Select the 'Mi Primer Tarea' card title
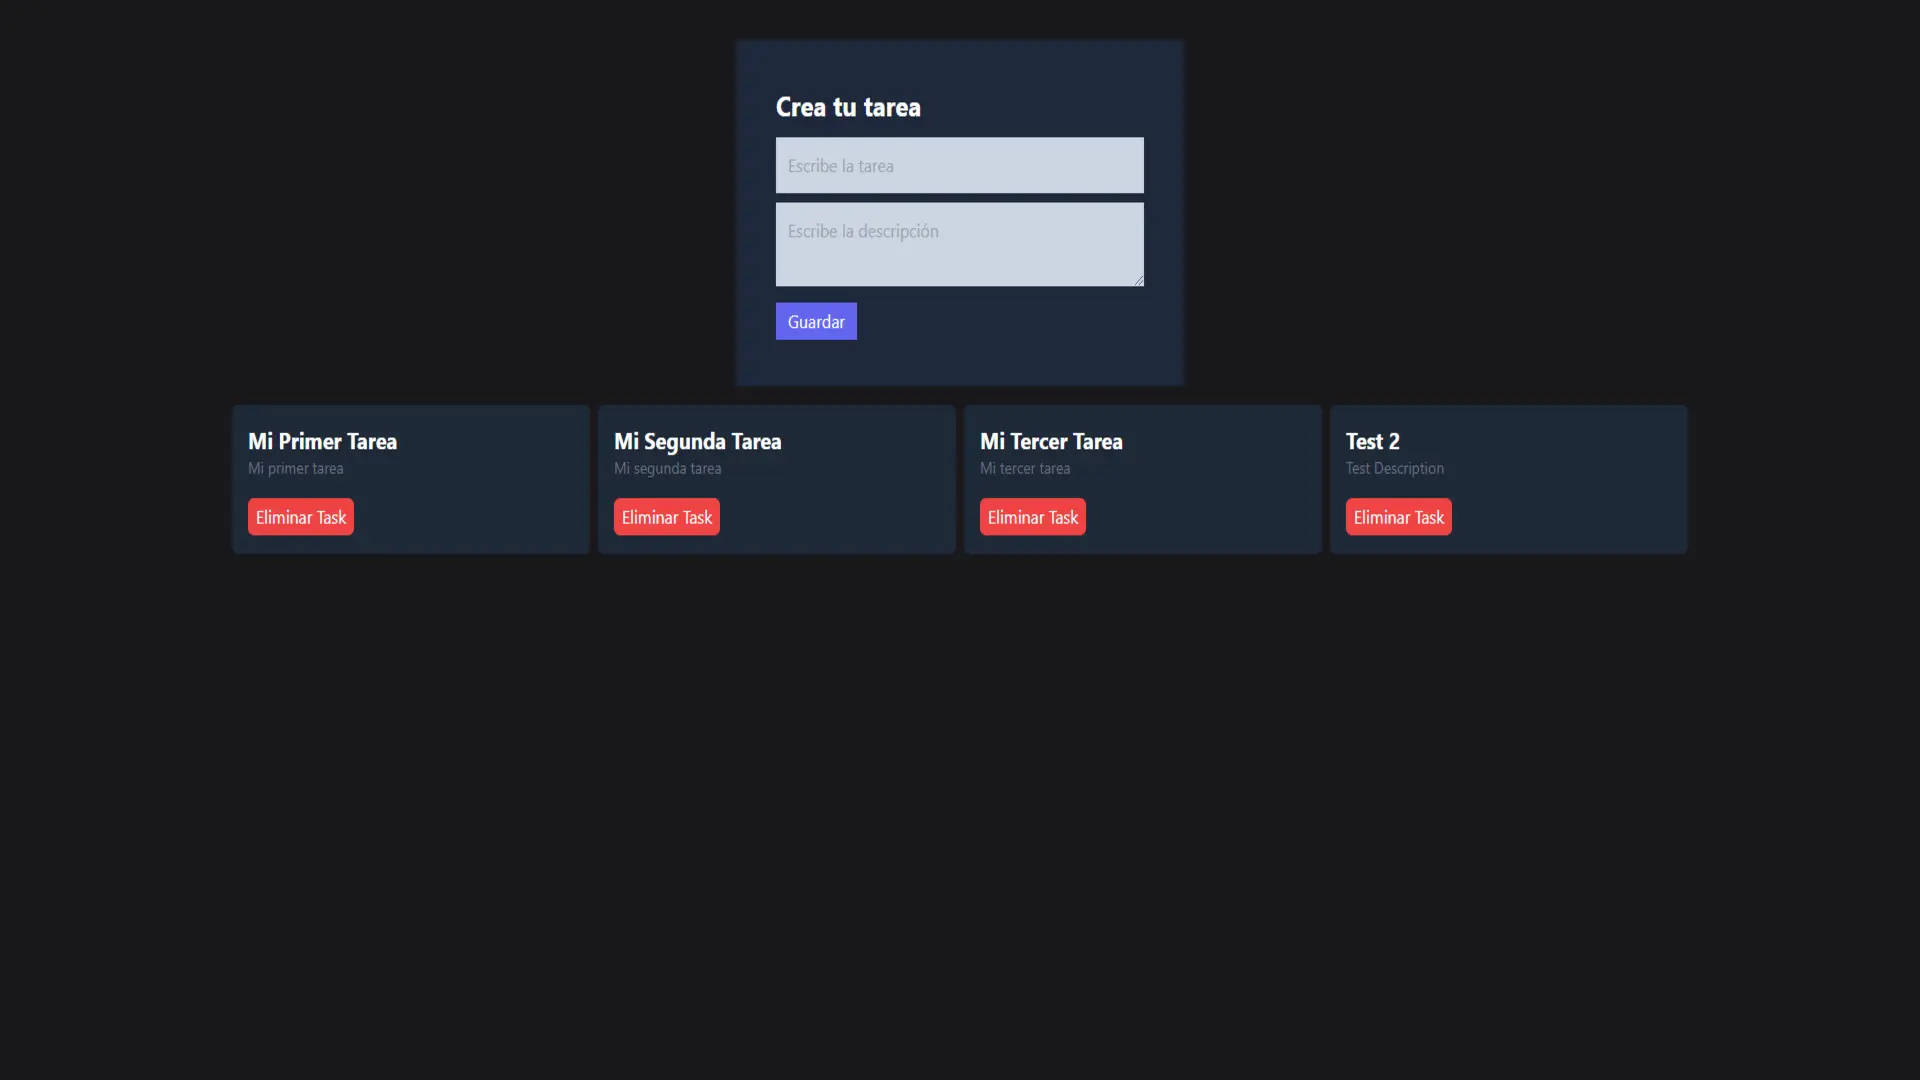Screen dimensions: 1920x1080 (x=322, y=441)
